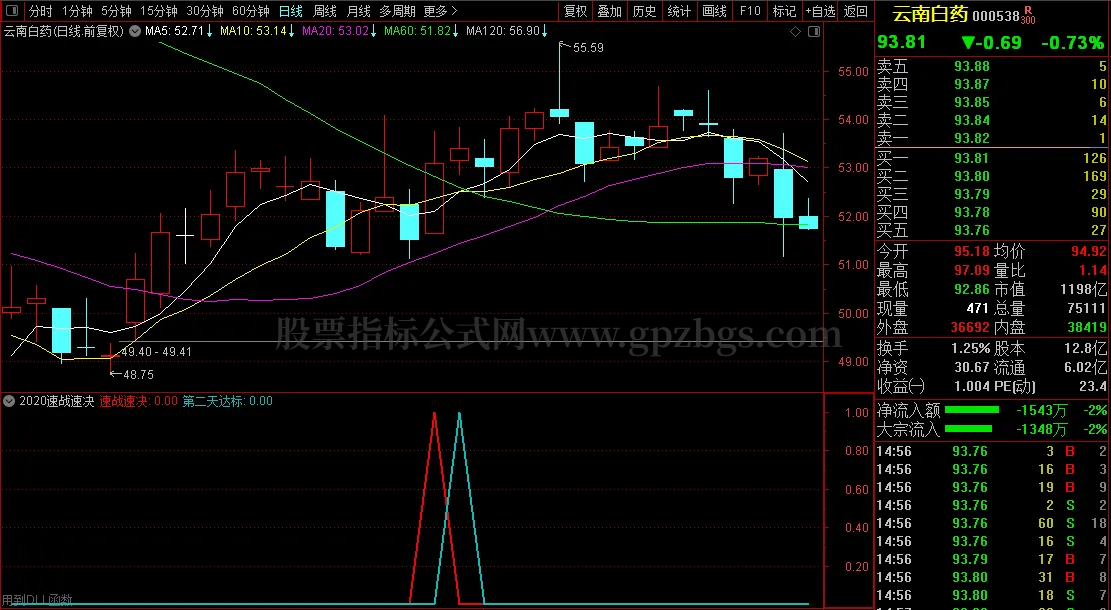This screenshot has height=610, width=1111.
Task: Select the 买三 bid price 93.79
Action: coord(972,194)
